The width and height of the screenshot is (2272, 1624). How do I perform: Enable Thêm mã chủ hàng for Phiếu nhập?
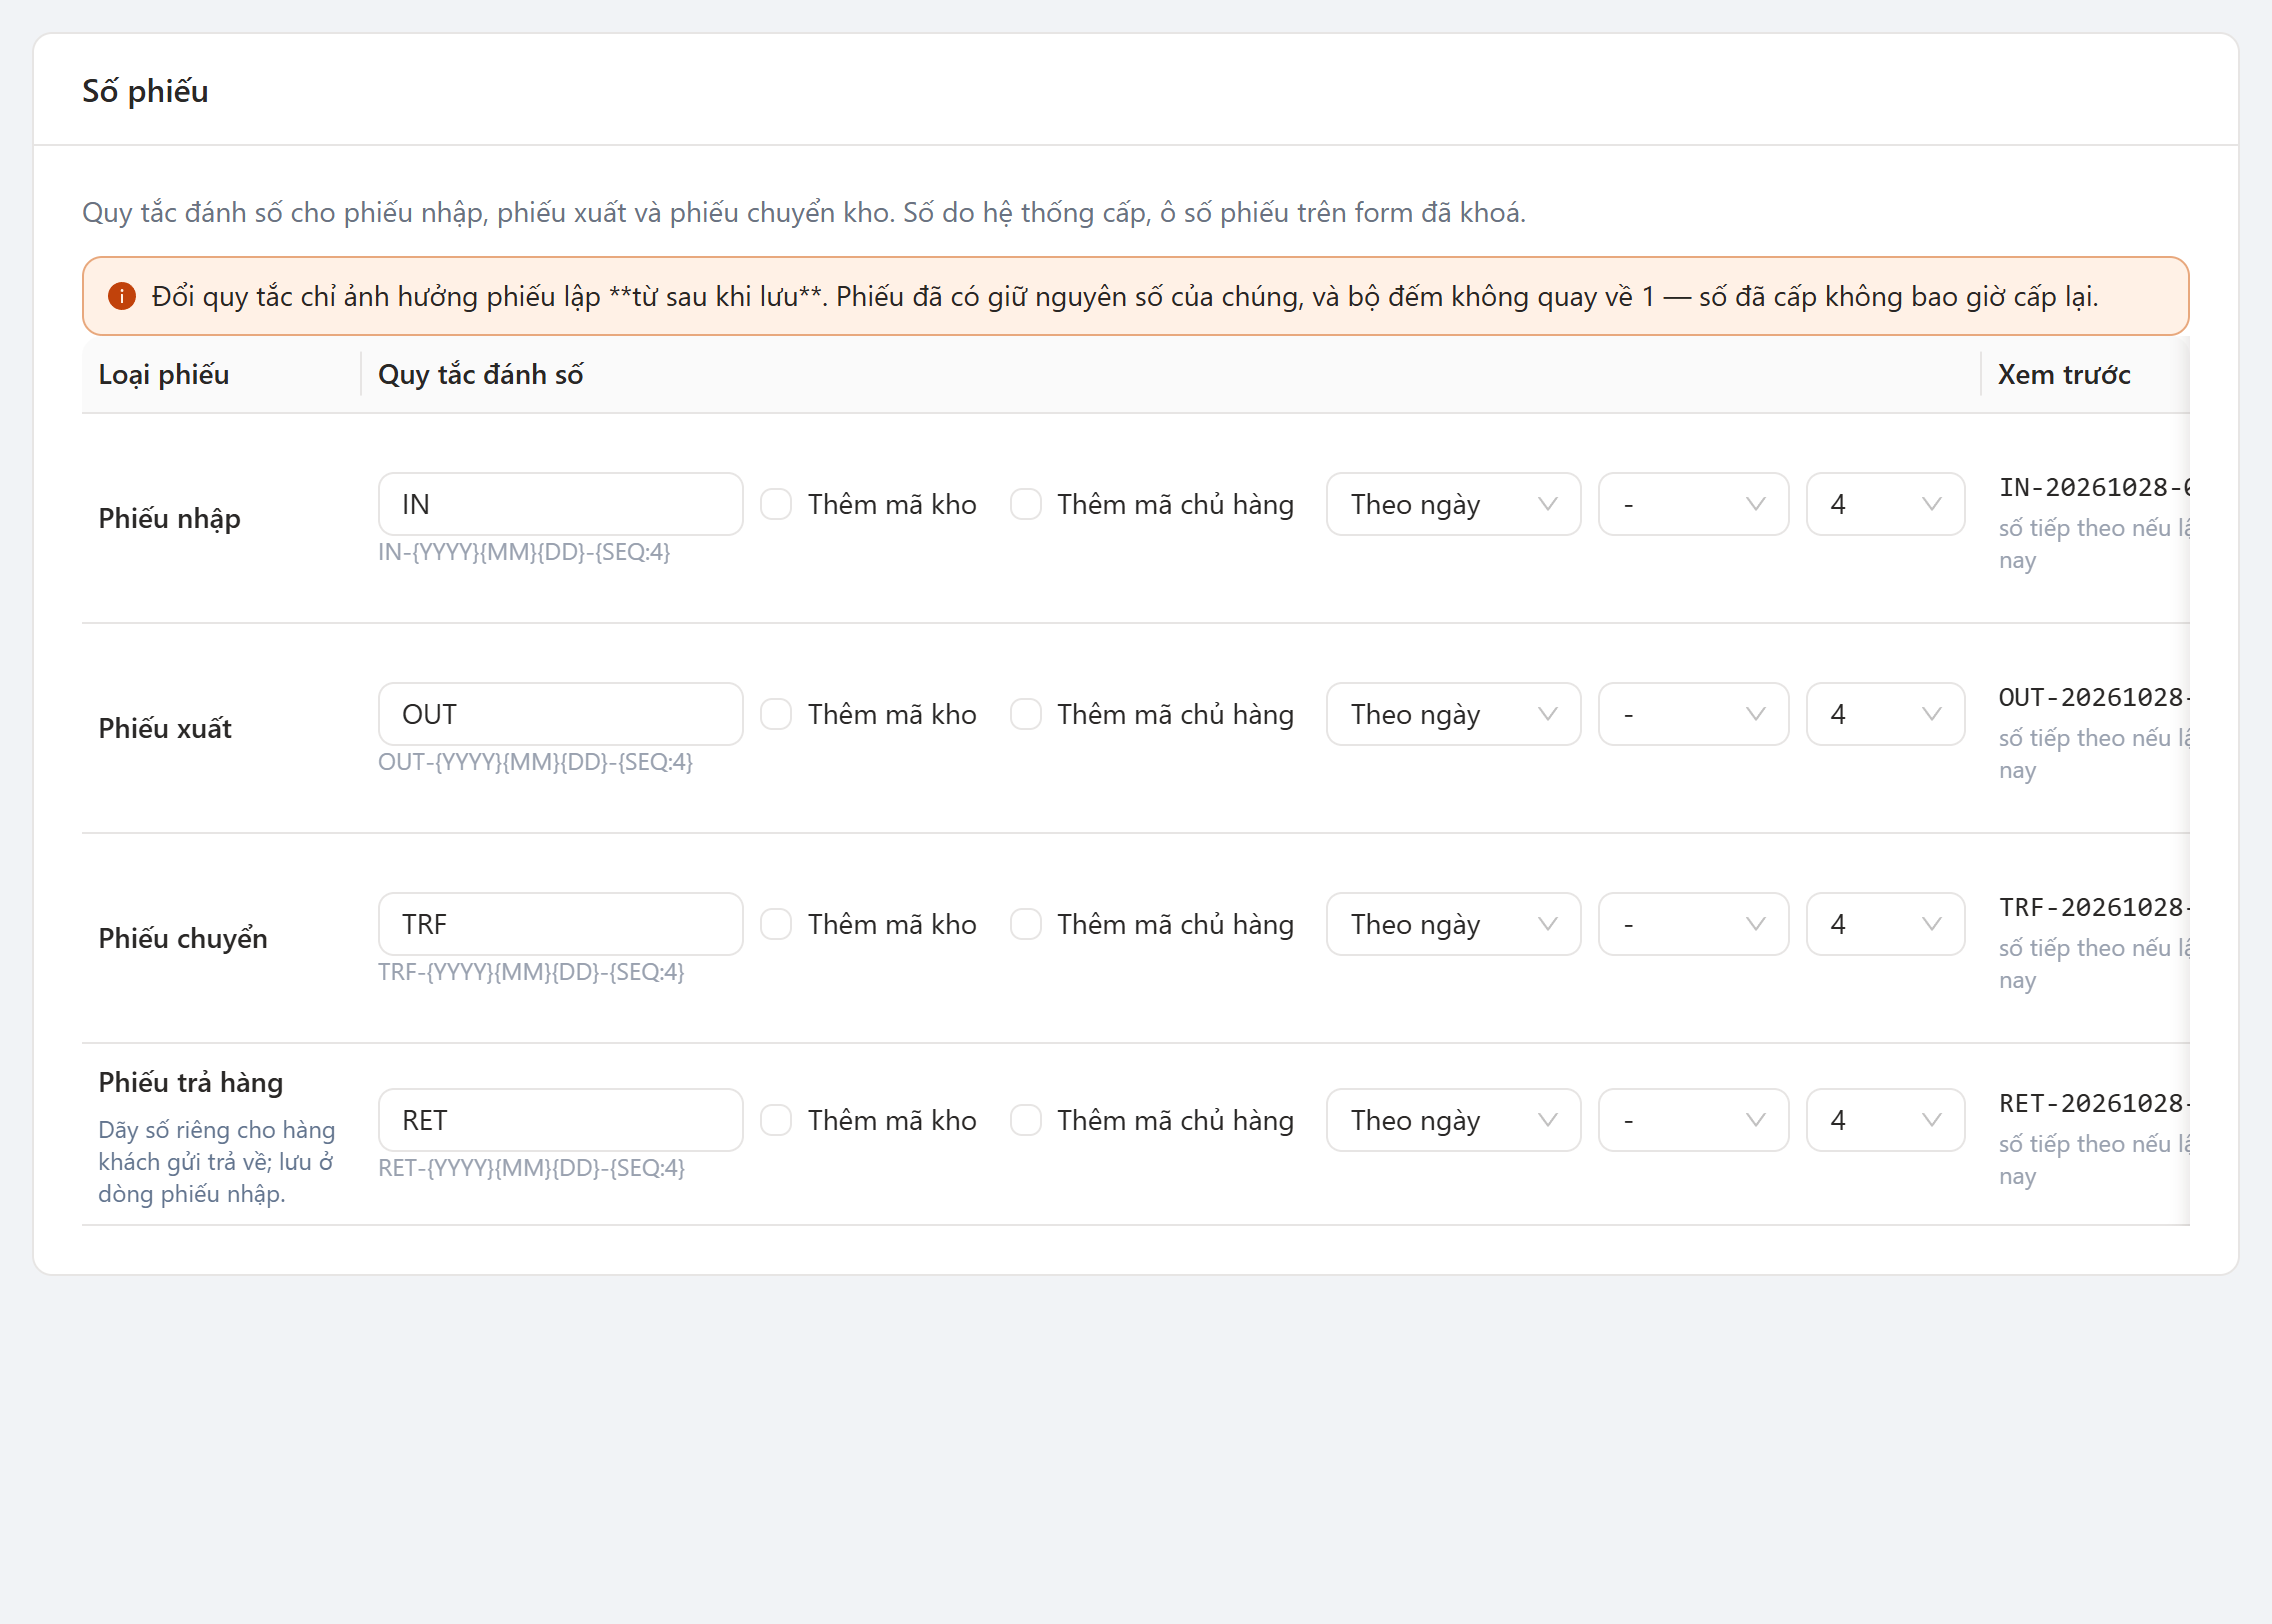tap(1026, 504)
